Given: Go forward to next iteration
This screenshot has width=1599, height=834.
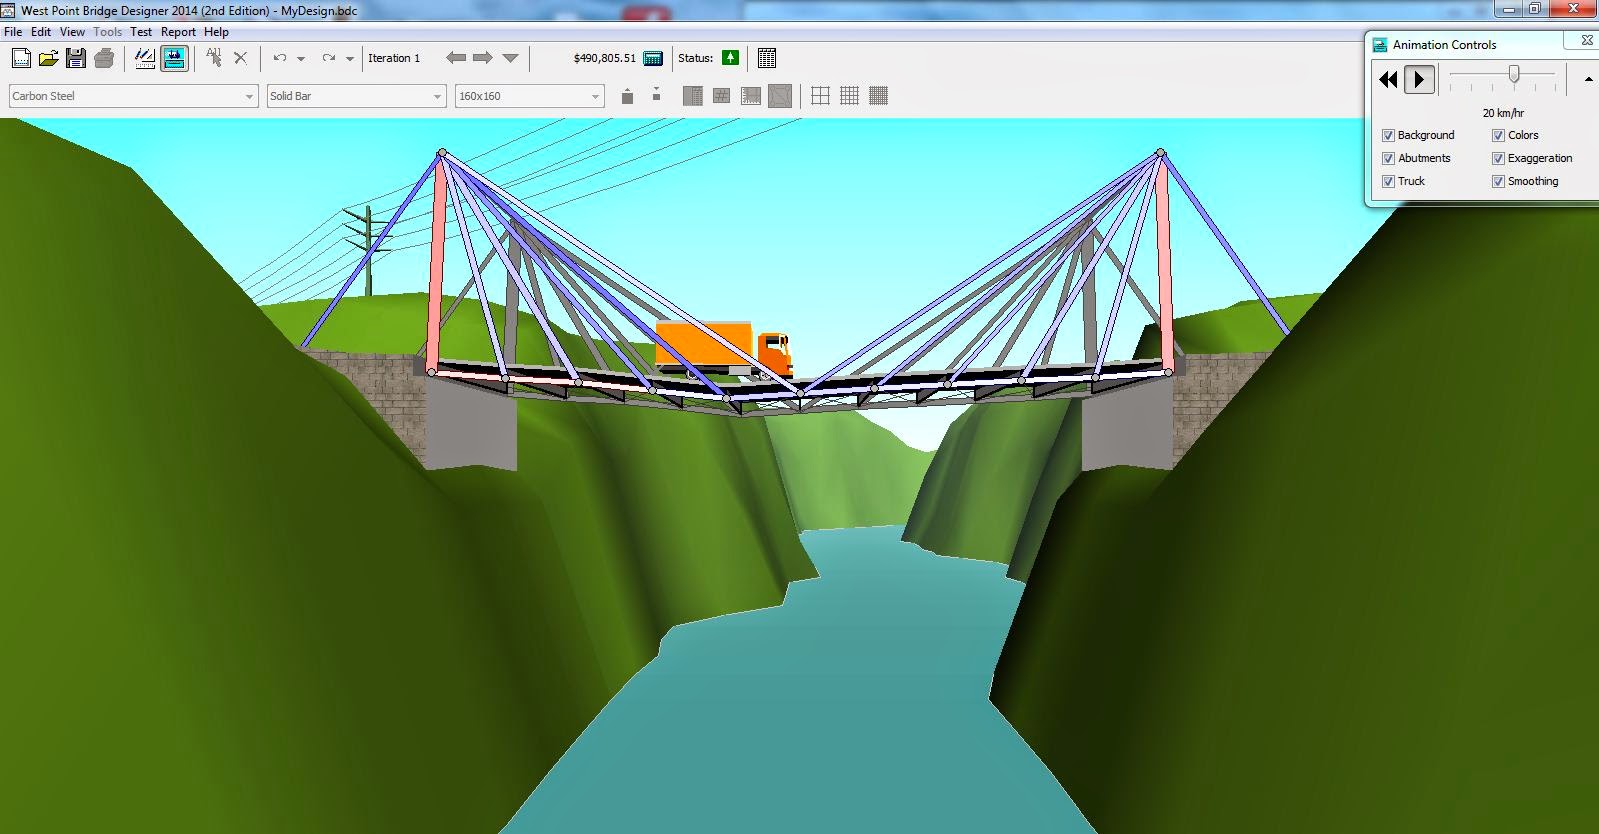Looking at the screenshot, I should point(483,58).
